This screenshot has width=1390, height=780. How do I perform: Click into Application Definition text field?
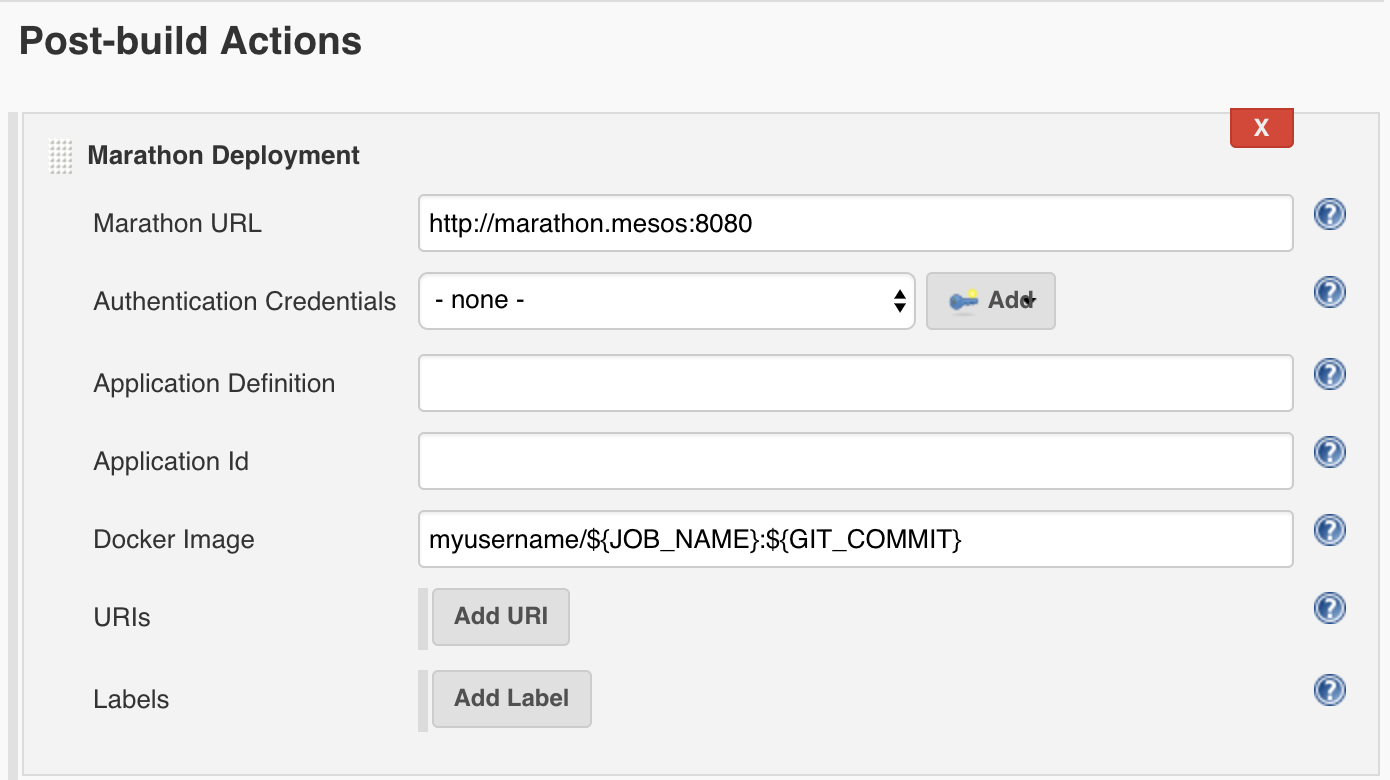856,382
